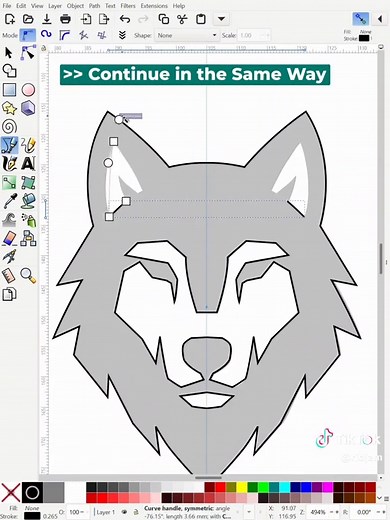The height and width of the screenshot is (520, 390).
Task: Select the Spray tool
Action: tap(28, 220)
